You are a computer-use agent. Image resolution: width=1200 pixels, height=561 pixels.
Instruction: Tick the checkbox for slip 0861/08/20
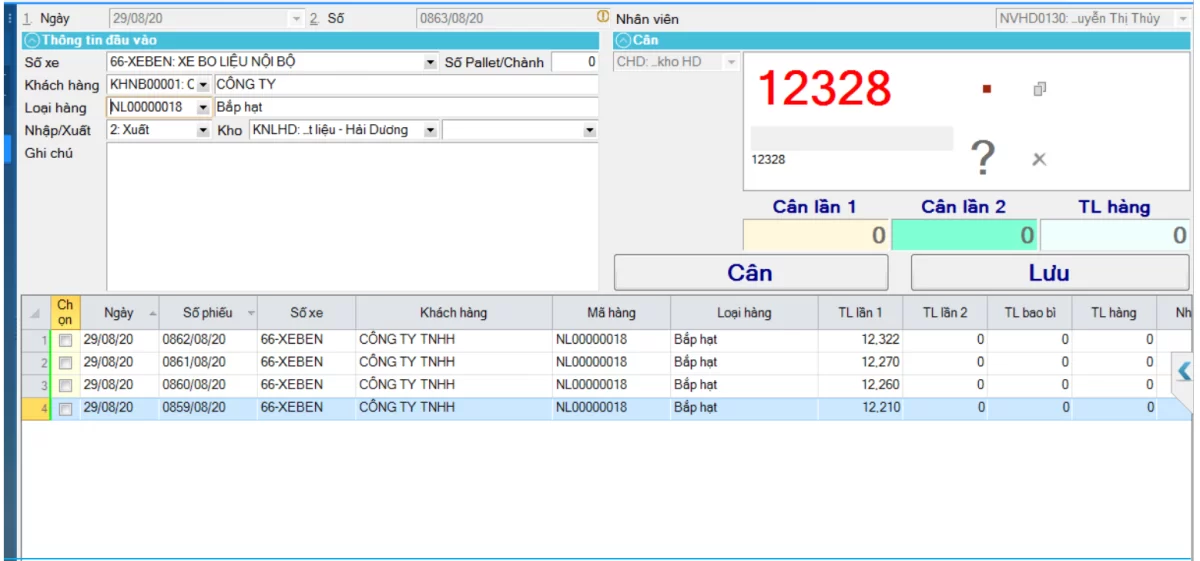(65, 363)
